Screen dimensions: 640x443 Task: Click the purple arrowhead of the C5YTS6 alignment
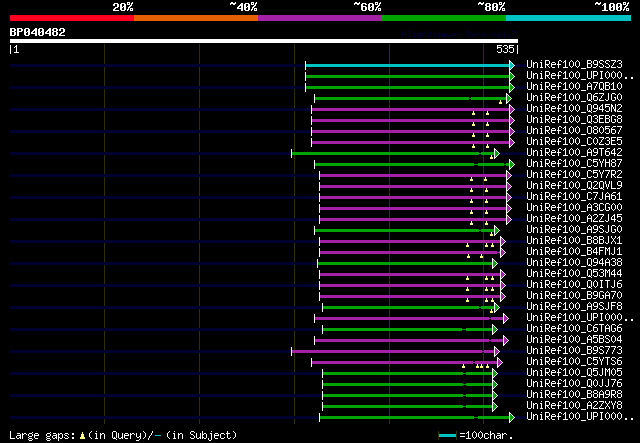pyautogui.click(x=500, y=363)
